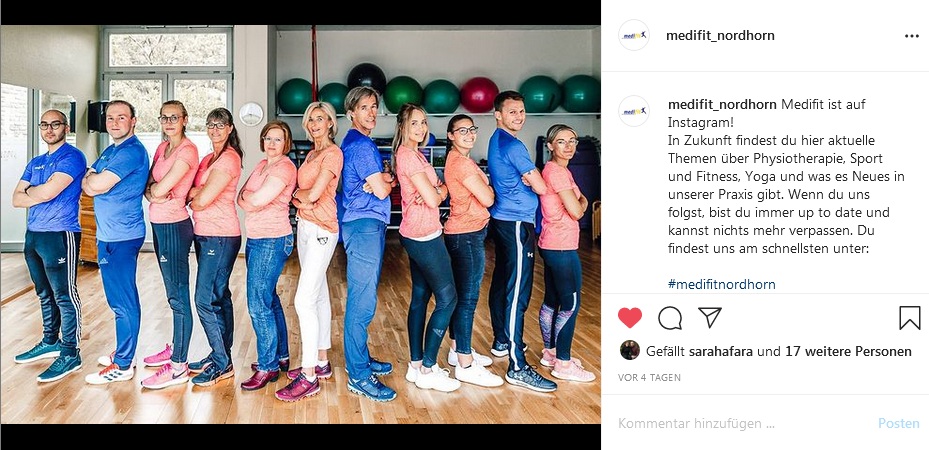The image size is (929, 450).
Task: Open the #medifitnordhorn hashtag
Action: pos(722,284)
